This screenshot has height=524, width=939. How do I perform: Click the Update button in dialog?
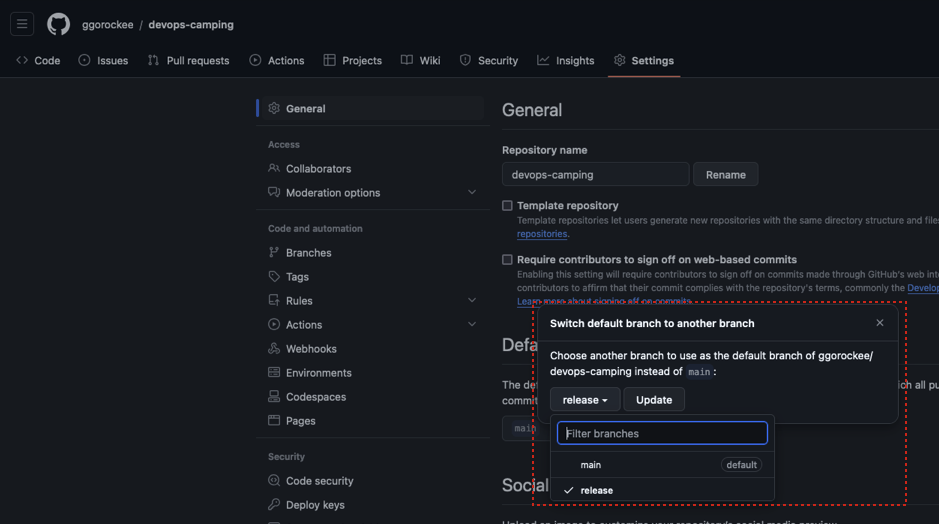click(654, 399)
